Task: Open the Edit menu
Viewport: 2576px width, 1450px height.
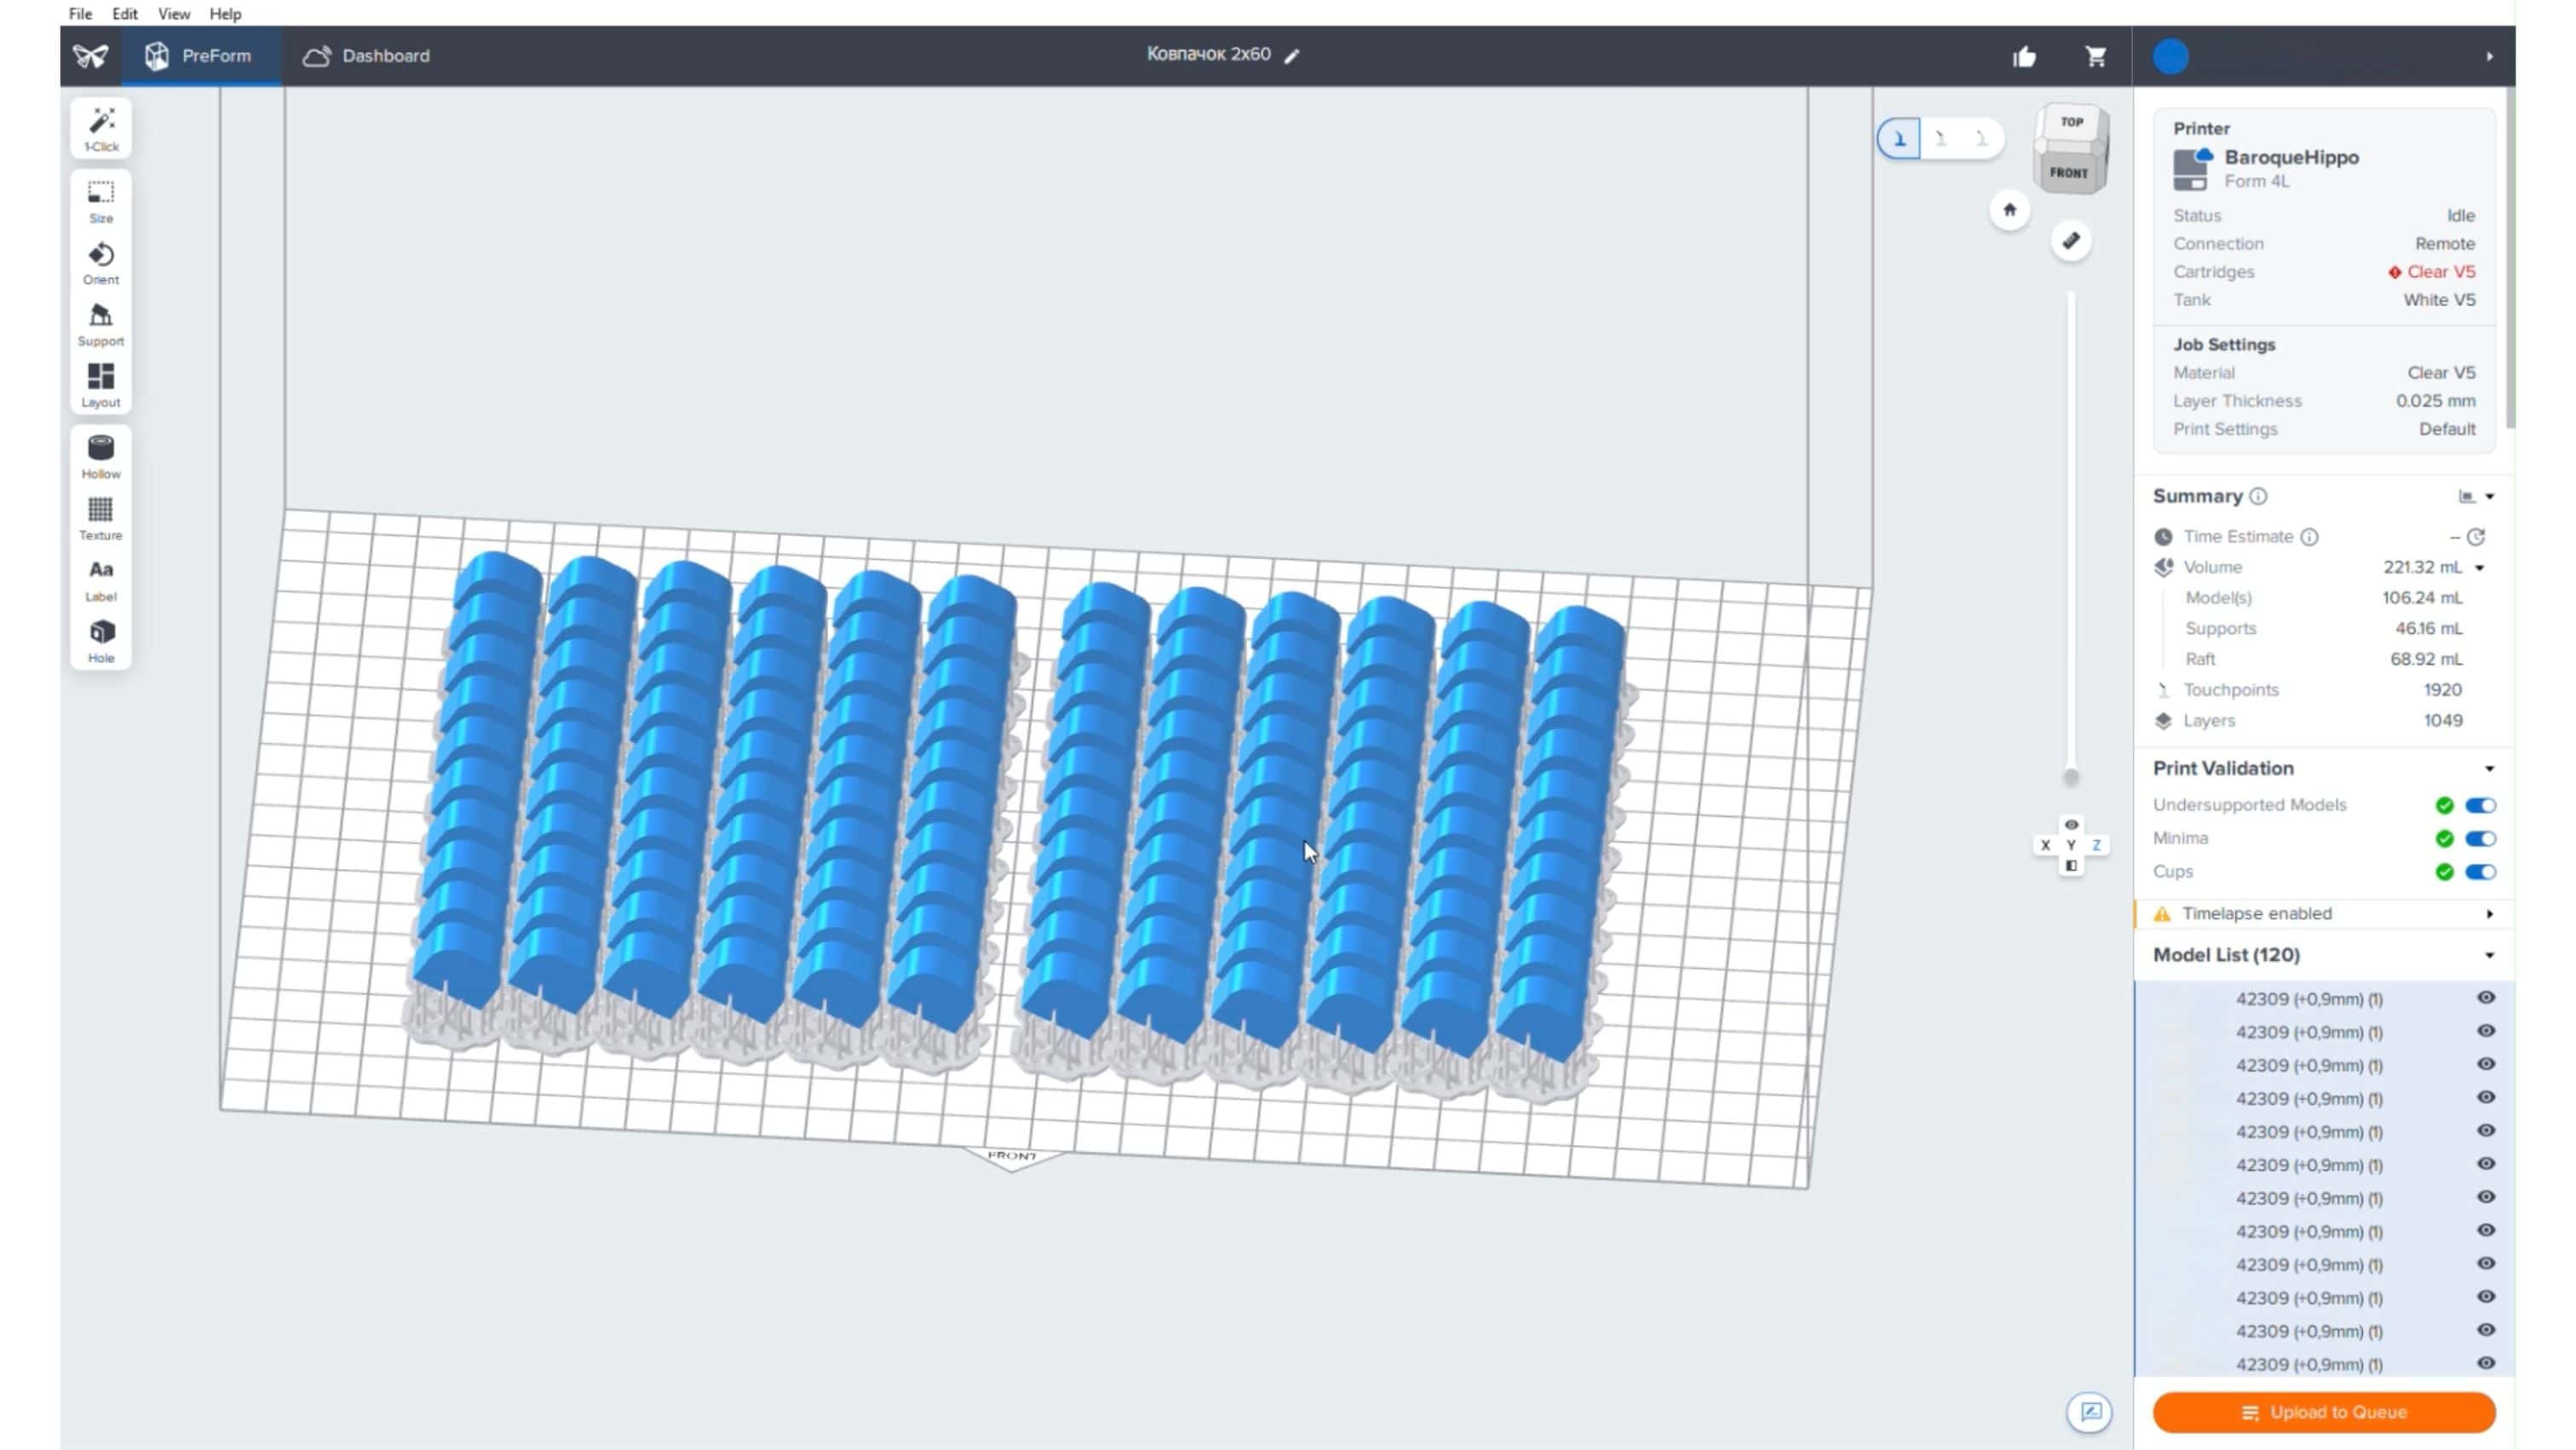Action: [x=125, y=14]
